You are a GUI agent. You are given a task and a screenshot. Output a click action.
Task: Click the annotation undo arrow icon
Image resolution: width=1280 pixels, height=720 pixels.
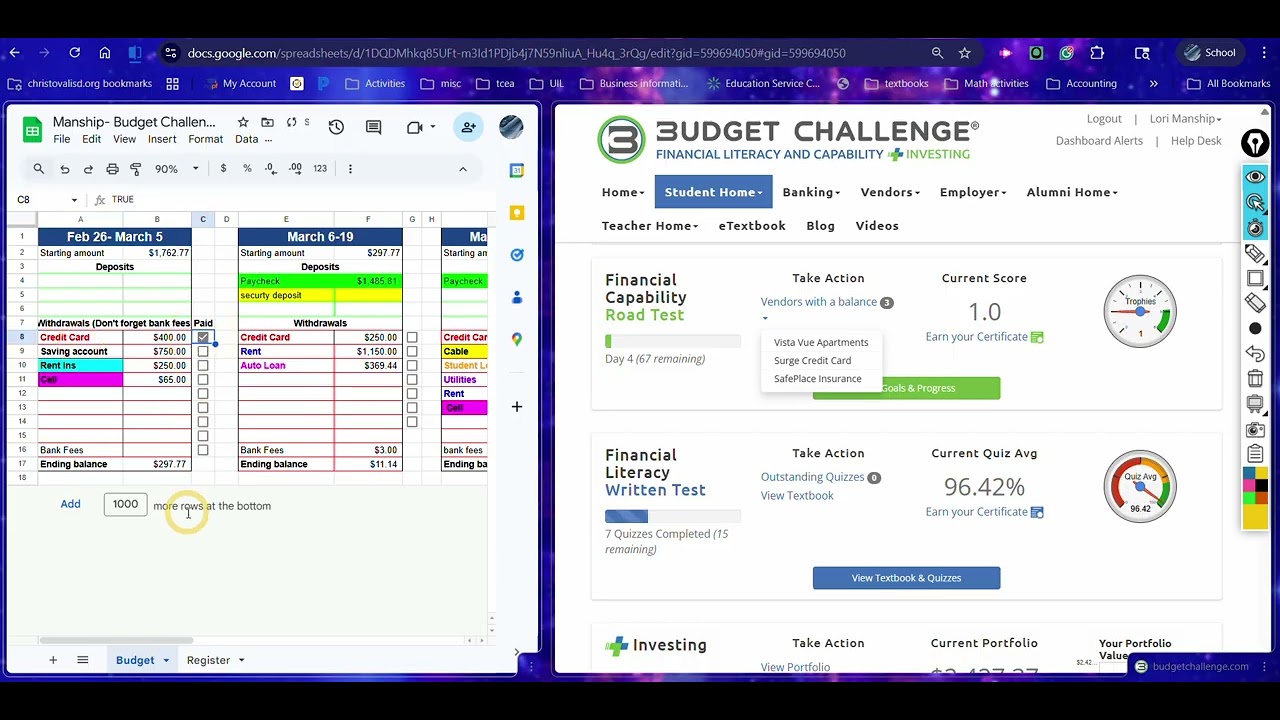click(x=1255, y=353)
